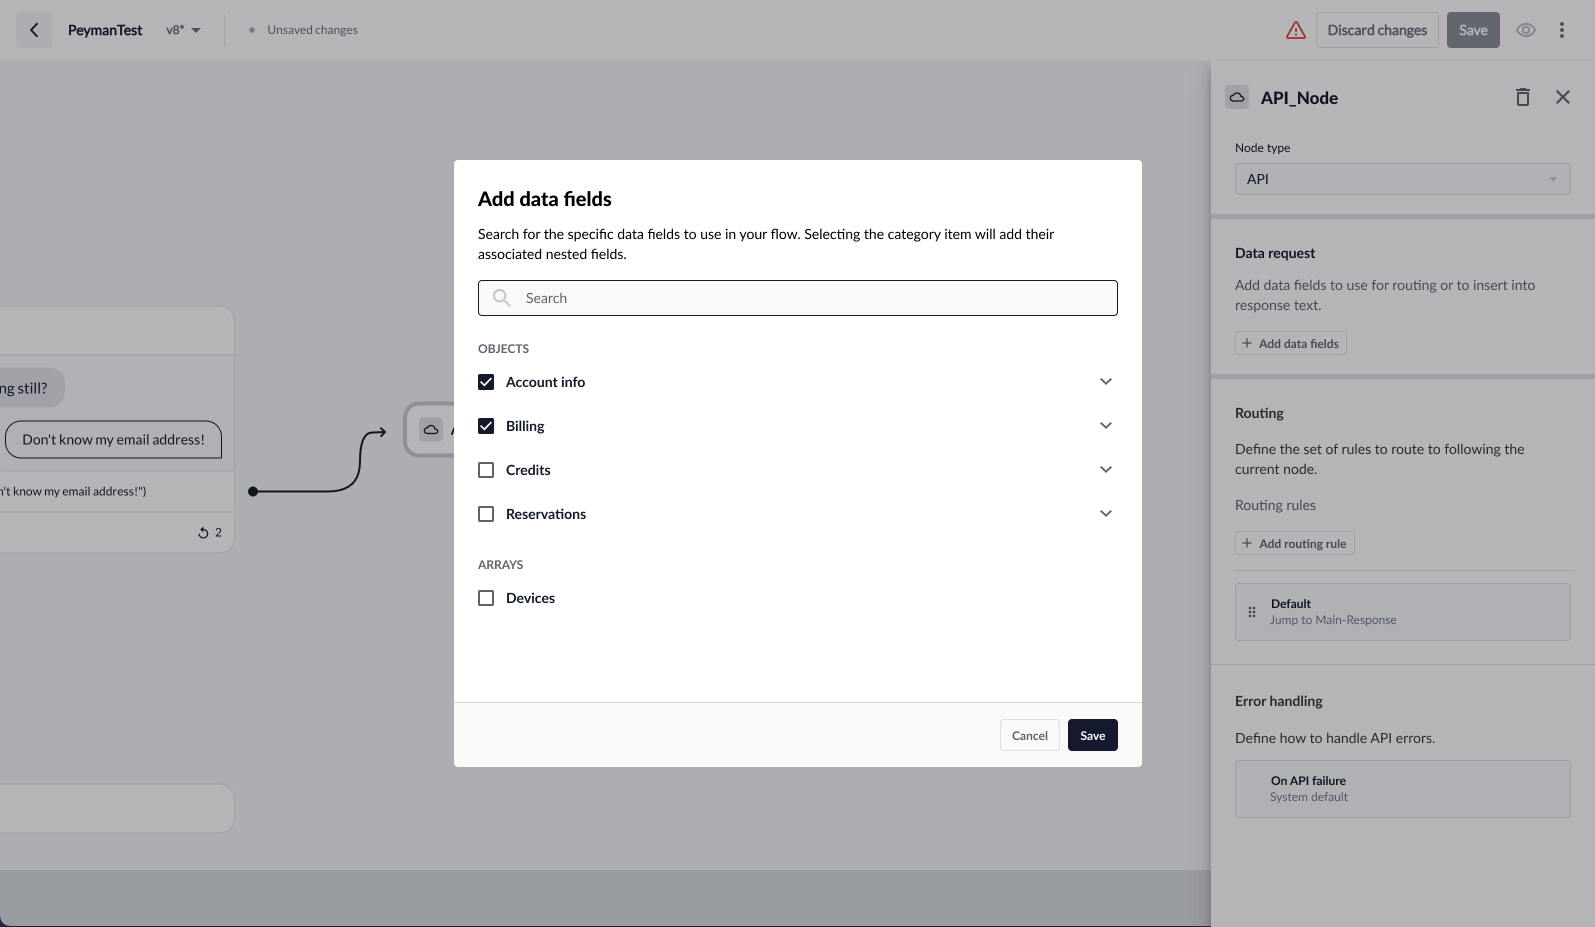Expand the Reservations chevron

pyautogui.click(x=1106, y=514)
